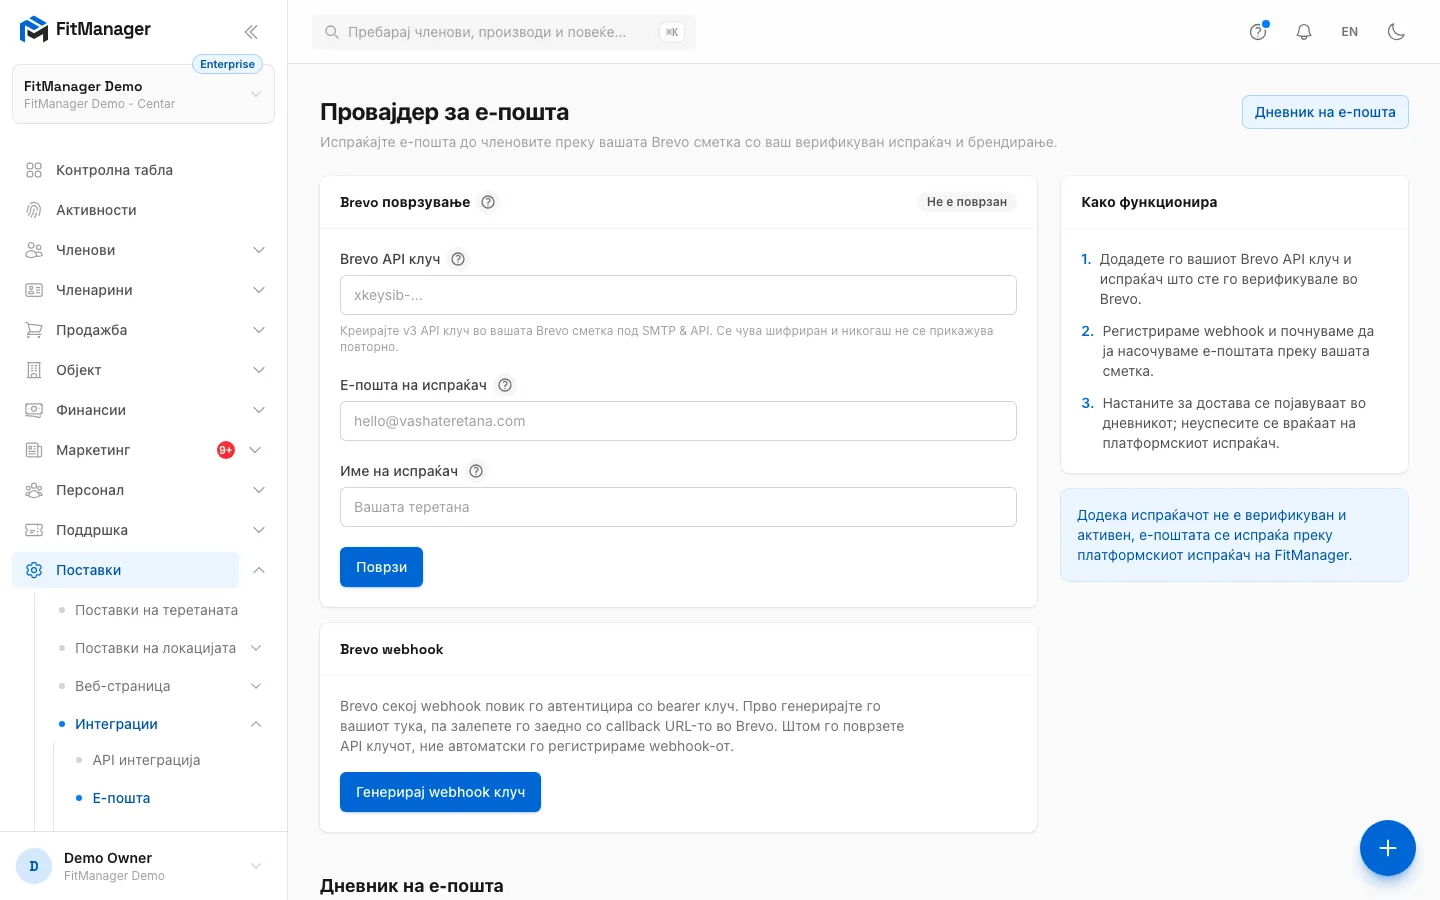Click the Поврзи button
1440x900 pixels.
[x=381, y=567]
